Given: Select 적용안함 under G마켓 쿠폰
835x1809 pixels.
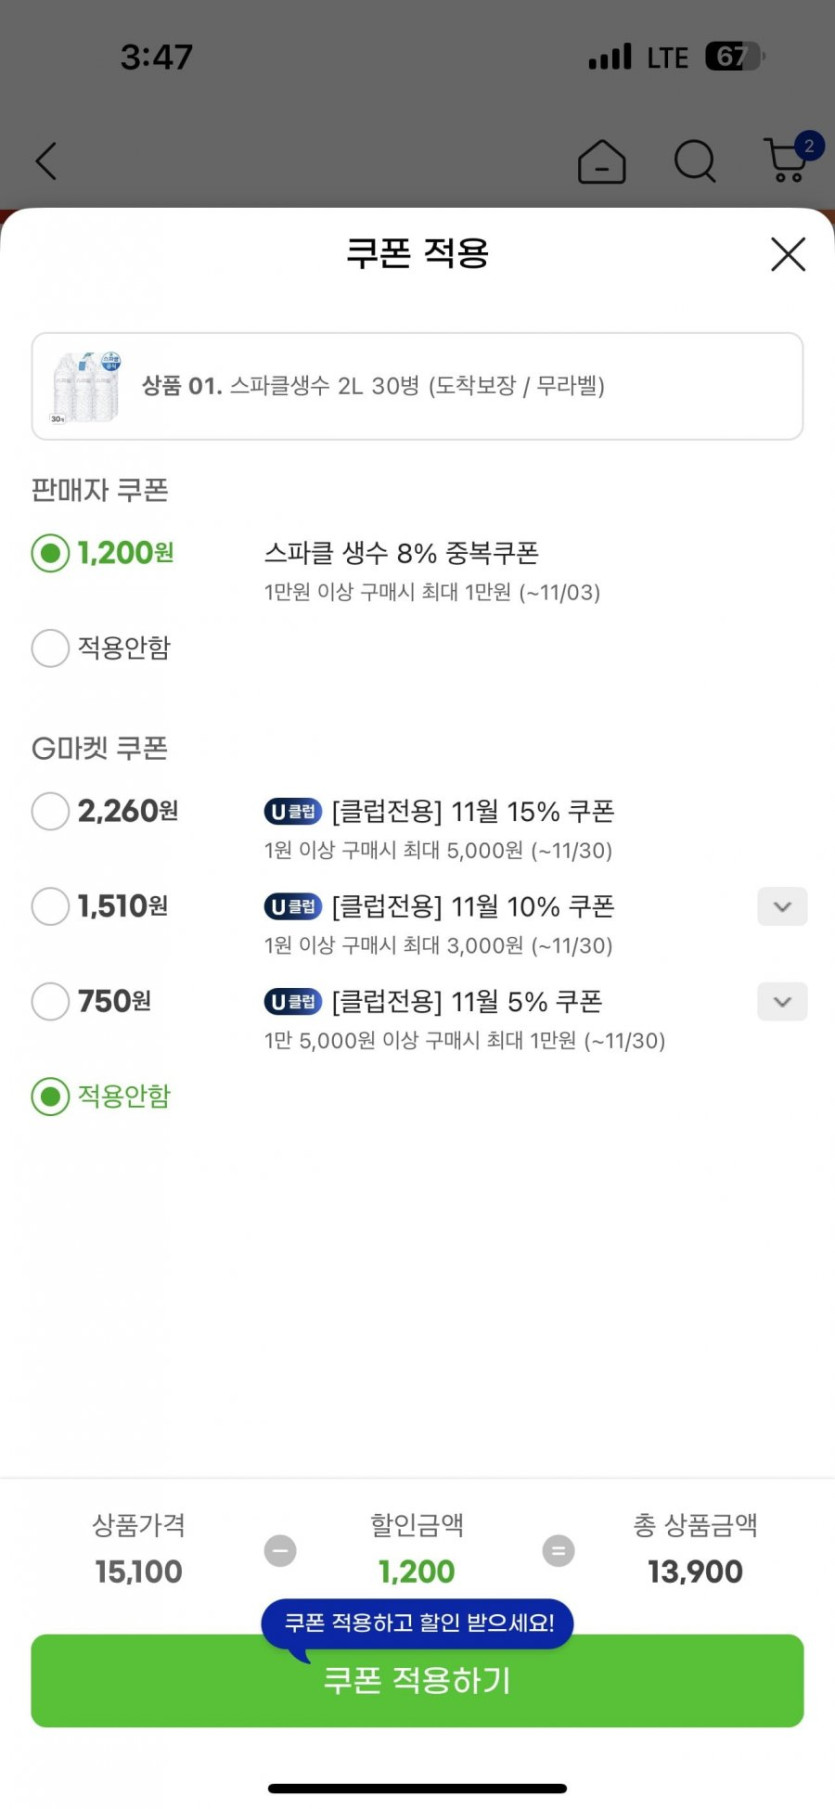Looking at the screenshot, I should (x=50, y=1096).
